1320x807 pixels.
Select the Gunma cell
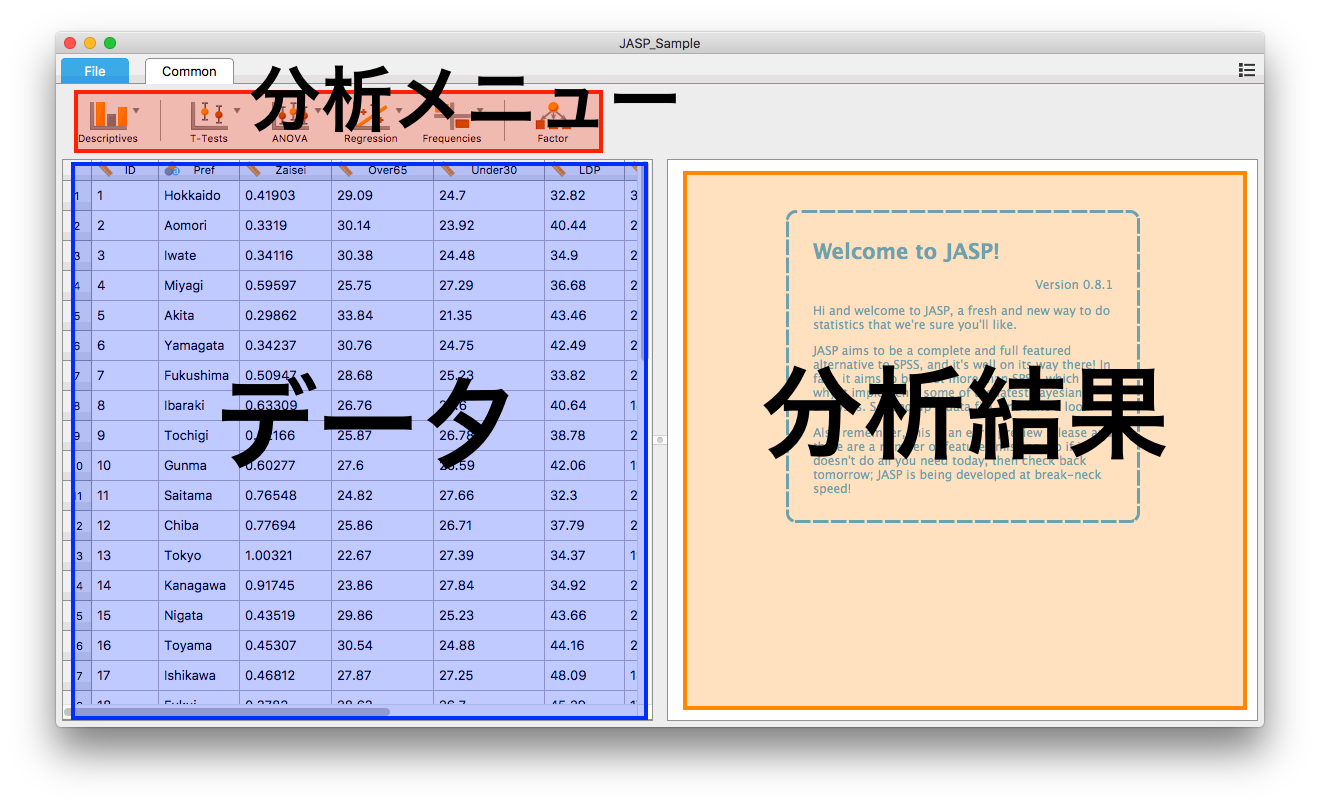click(199, 465)
